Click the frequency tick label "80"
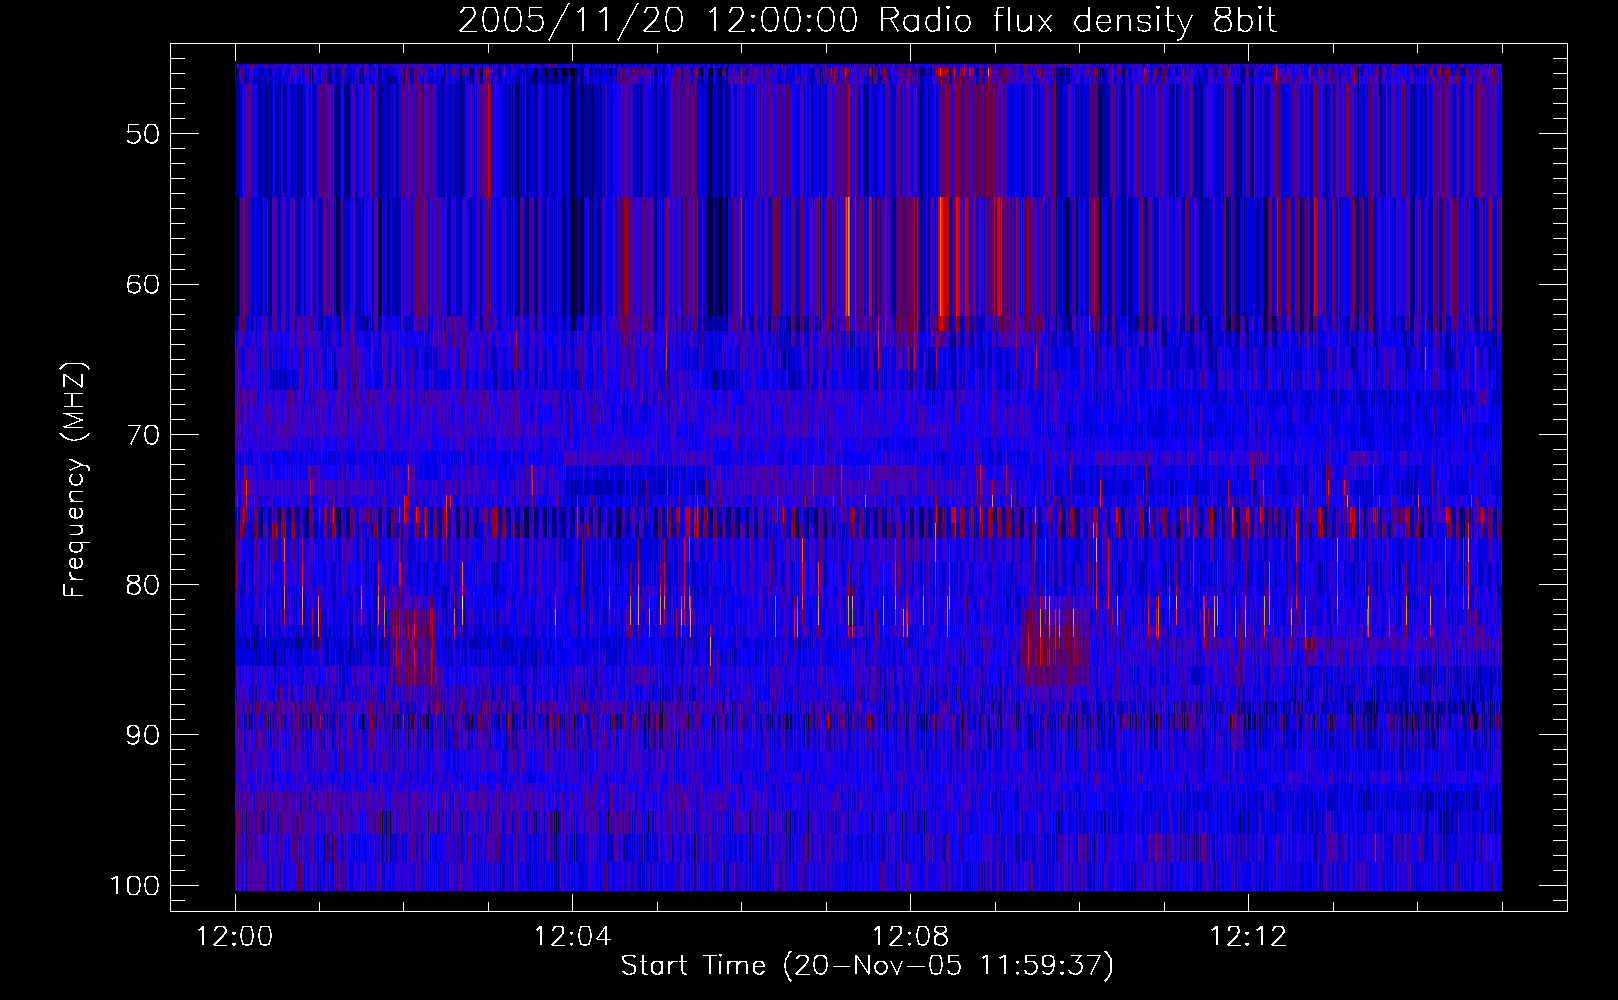This screenshot has height=1000, width=1618. (143, 585)
